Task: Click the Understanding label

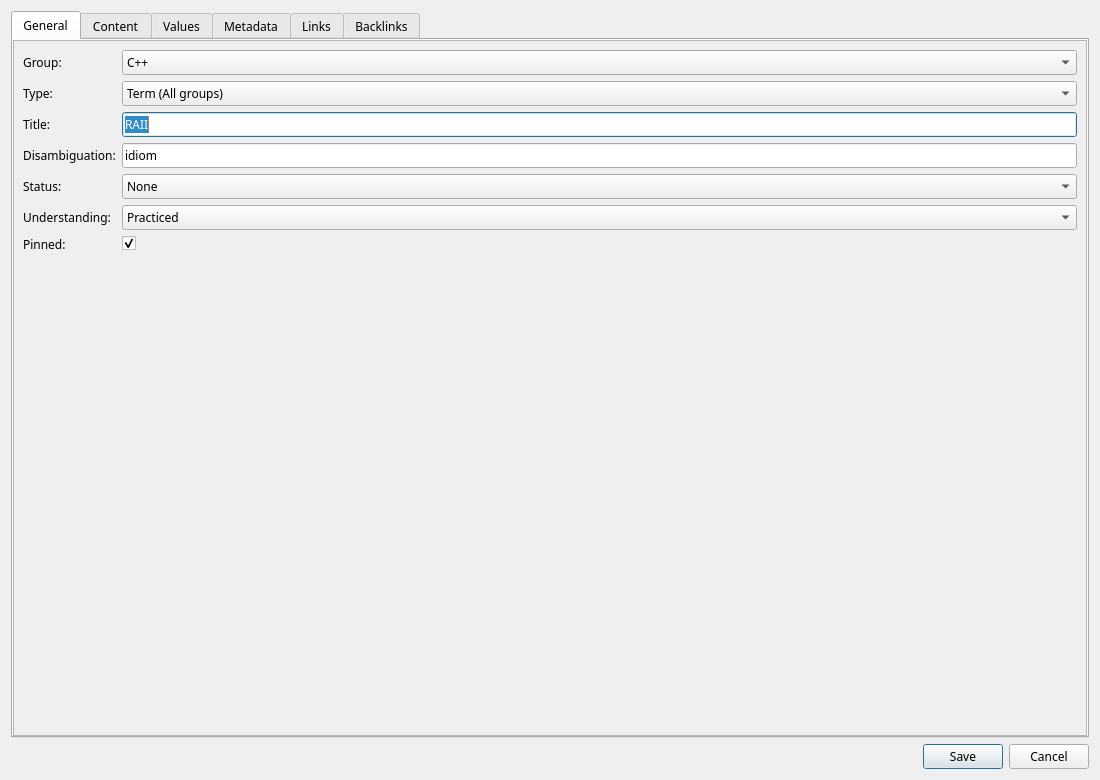Action: 67,217
